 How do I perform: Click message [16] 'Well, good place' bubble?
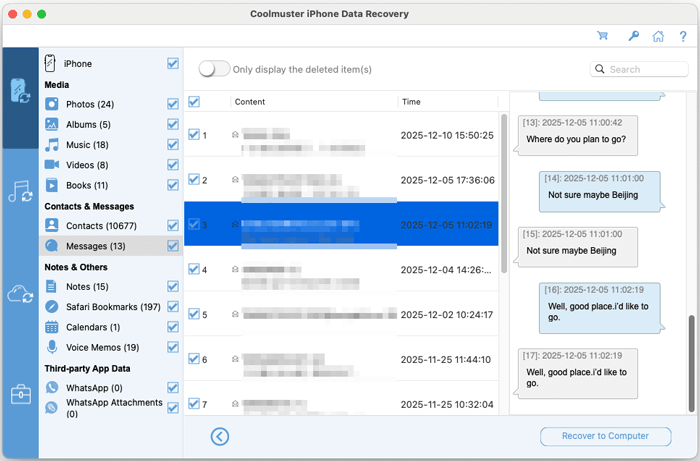(x=601, y=308)
